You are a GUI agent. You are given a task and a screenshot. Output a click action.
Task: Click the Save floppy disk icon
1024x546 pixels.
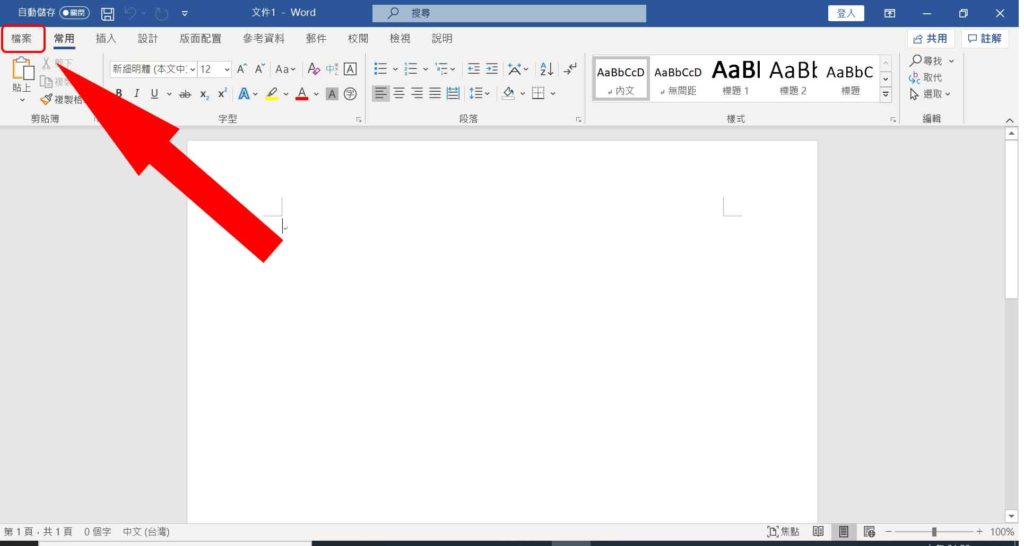(x=108, y=13)
